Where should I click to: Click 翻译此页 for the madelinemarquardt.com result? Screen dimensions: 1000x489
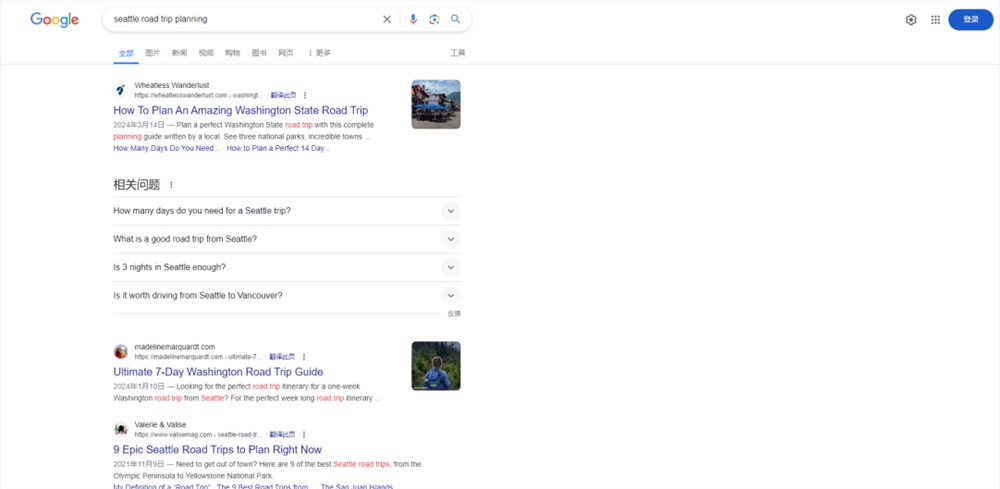pos(282,356)
